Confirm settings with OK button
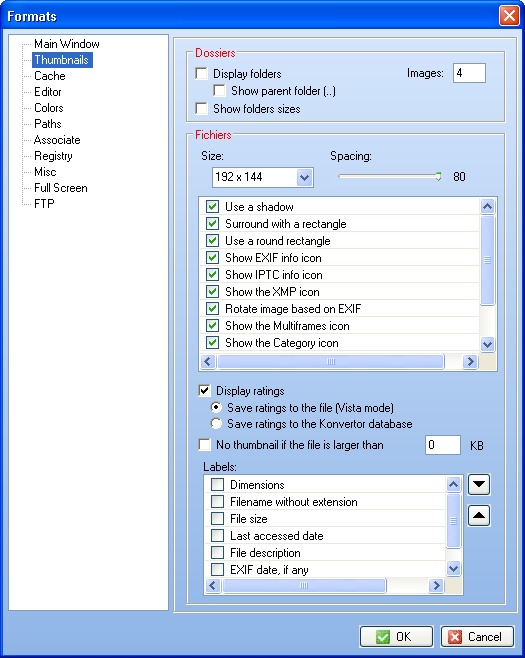525x658 pixels. click(396, 637)
